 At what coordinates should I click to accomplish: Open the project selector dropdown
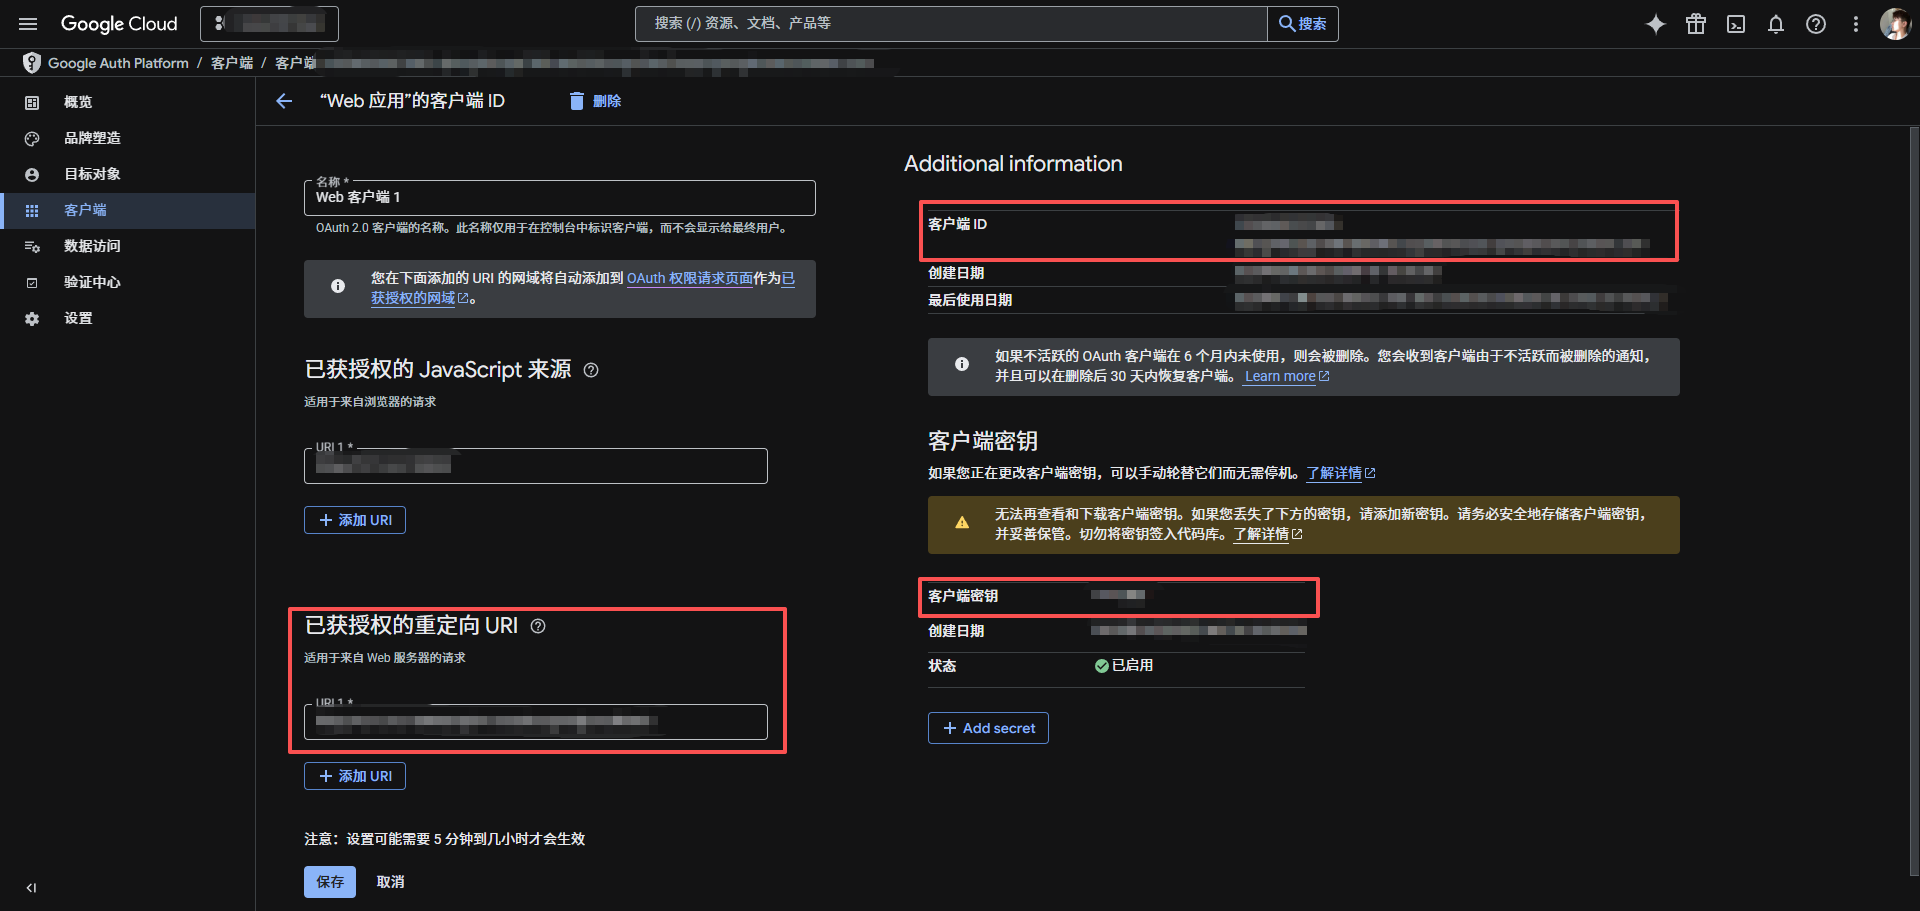(269, 24)
